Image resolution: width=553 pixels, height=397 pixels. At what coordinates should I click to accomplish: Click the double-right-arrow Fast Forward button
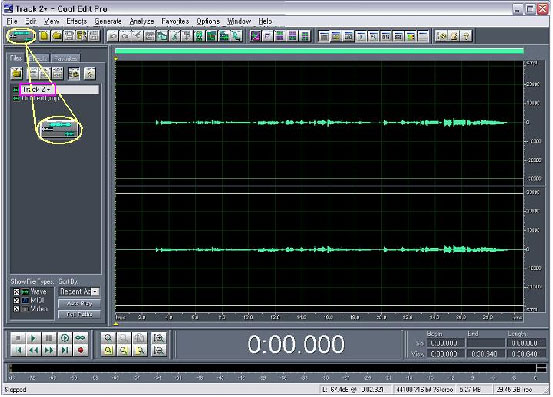click(x=49, y=350)
